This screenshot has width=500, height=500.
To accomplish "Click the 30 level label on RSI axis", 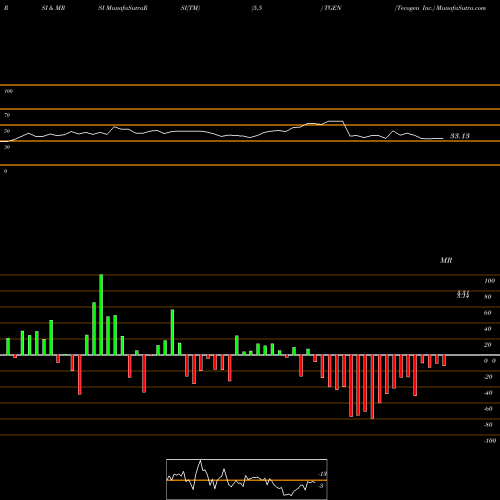I will pos(7,147).
